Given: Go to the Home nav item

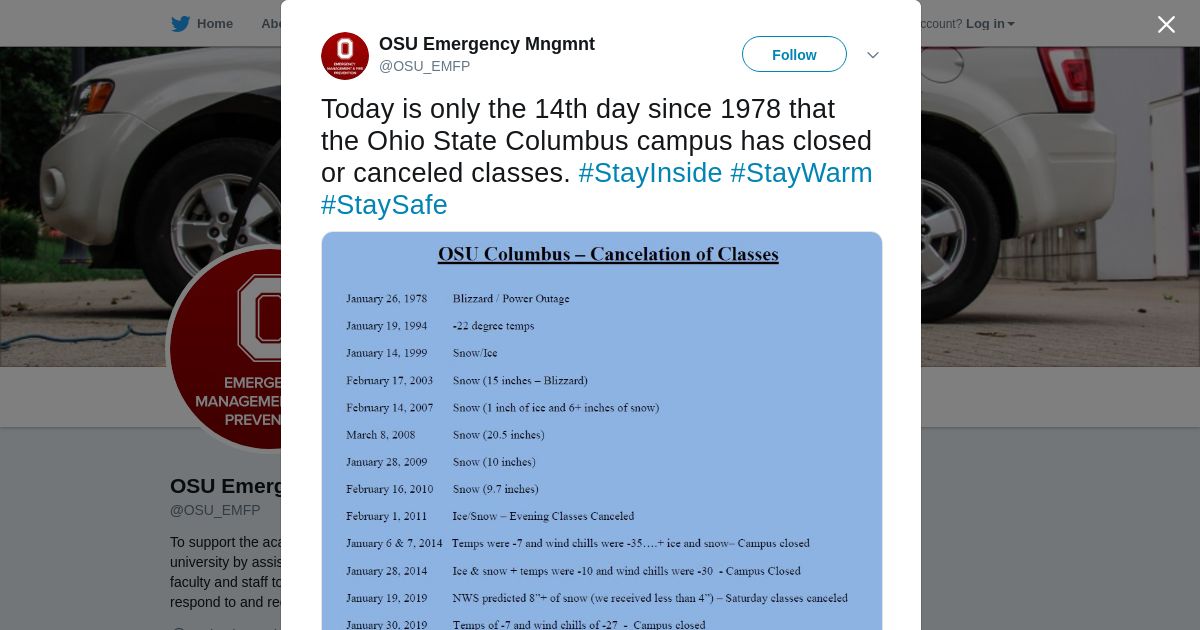Looking at the screenshot, I should [x=214, y=24].
